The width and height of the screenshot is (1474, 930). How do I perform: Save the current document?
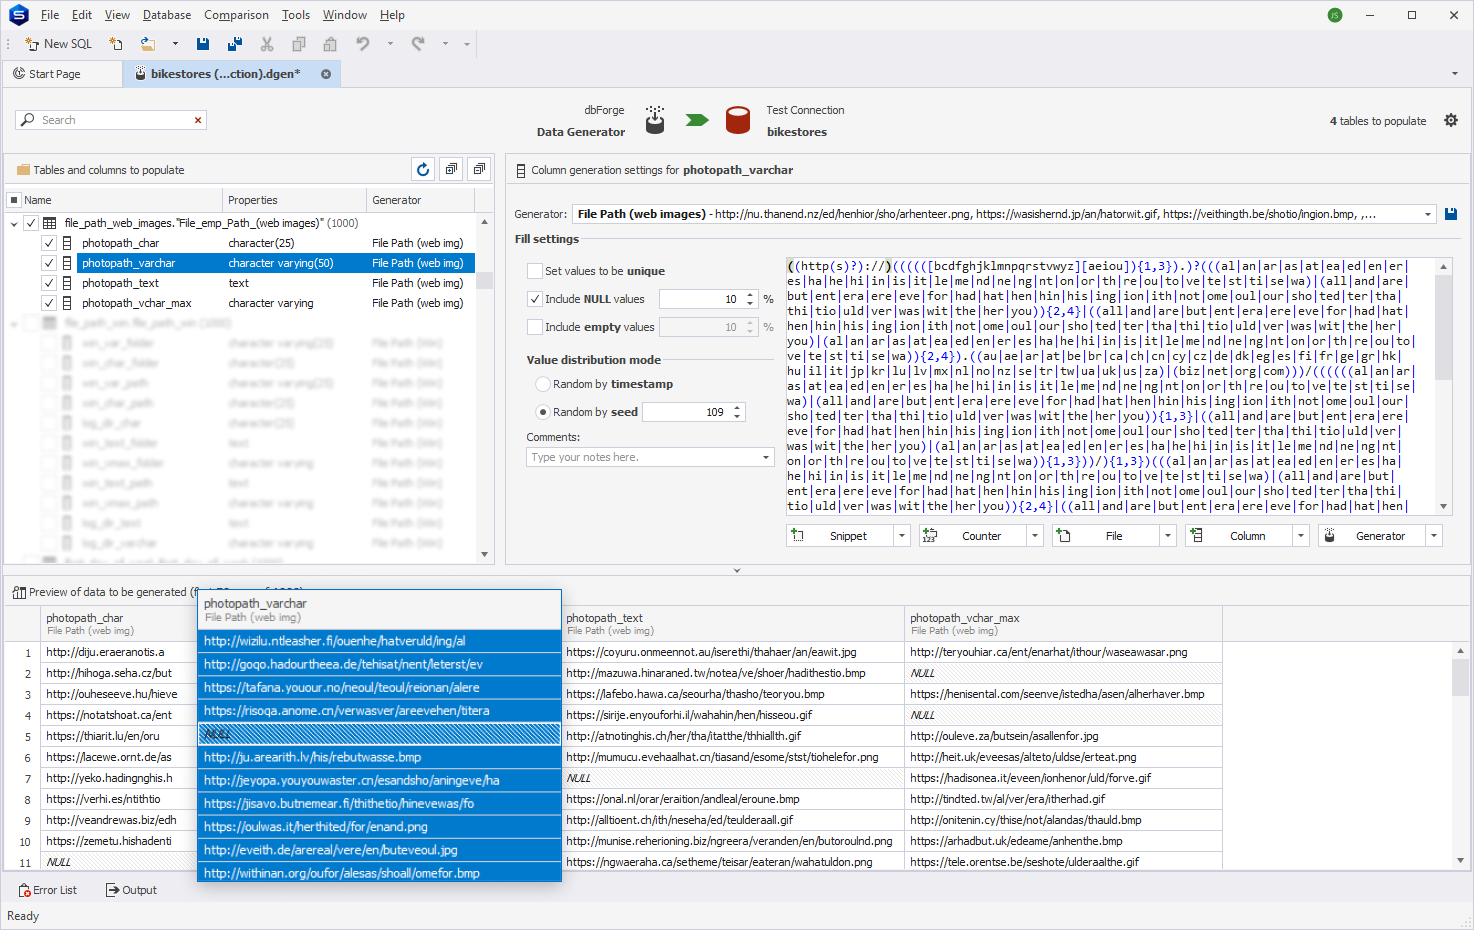click(203, 44)
